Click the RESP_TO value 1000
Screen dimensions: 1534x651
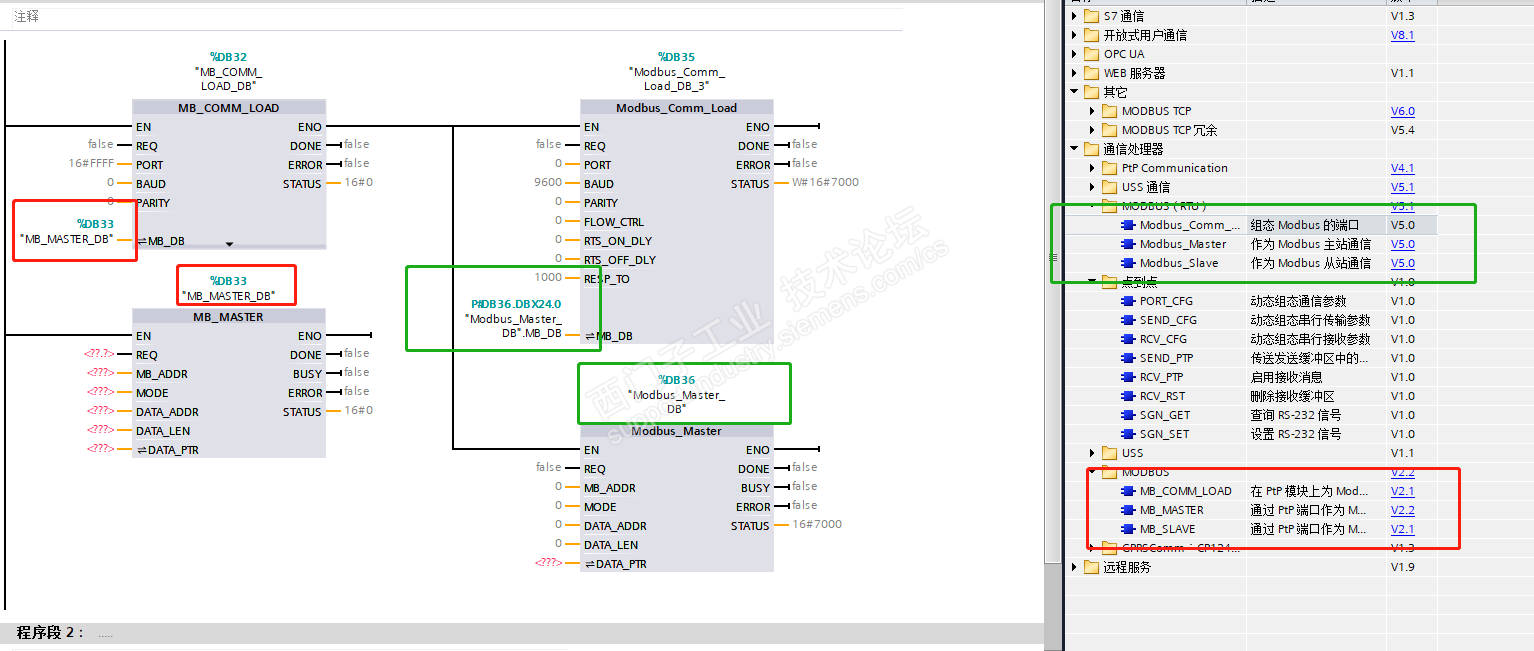click(548, 278)
